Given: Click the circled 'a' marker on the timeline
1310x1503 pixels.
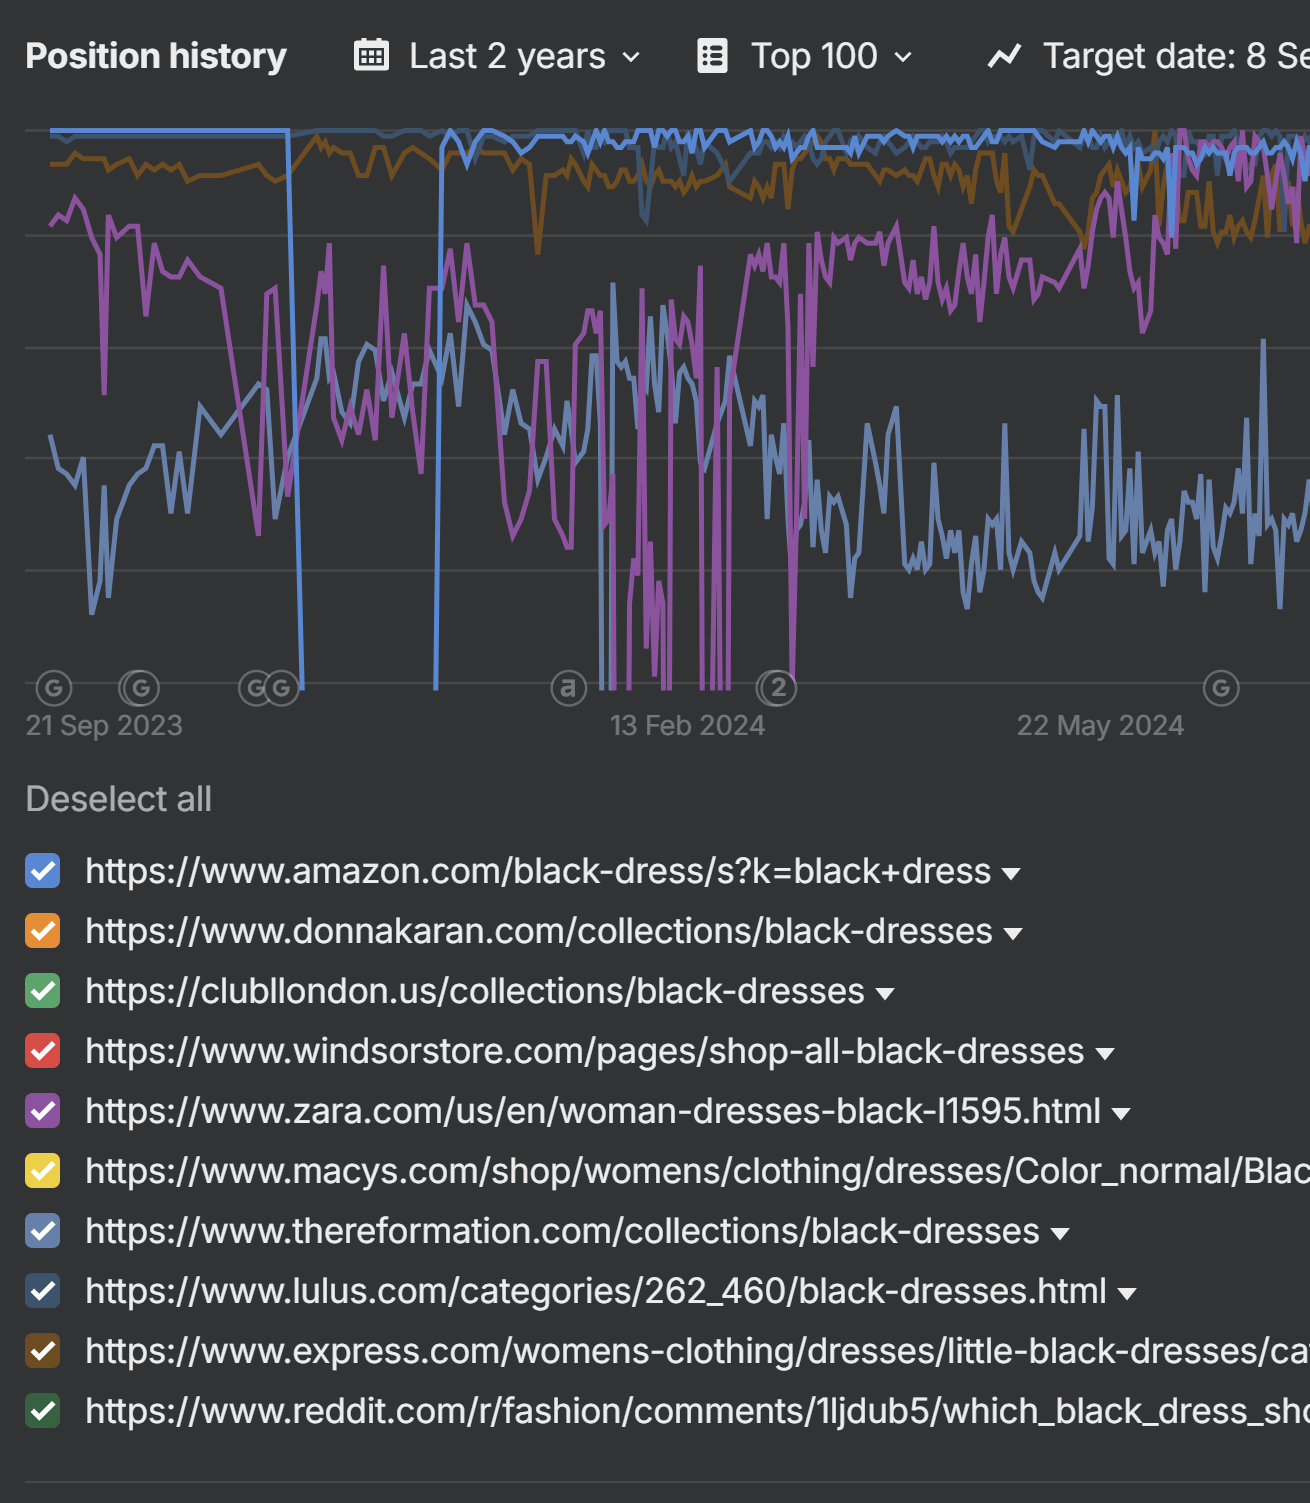Looking at the screenshot, I should click(568, 688).
